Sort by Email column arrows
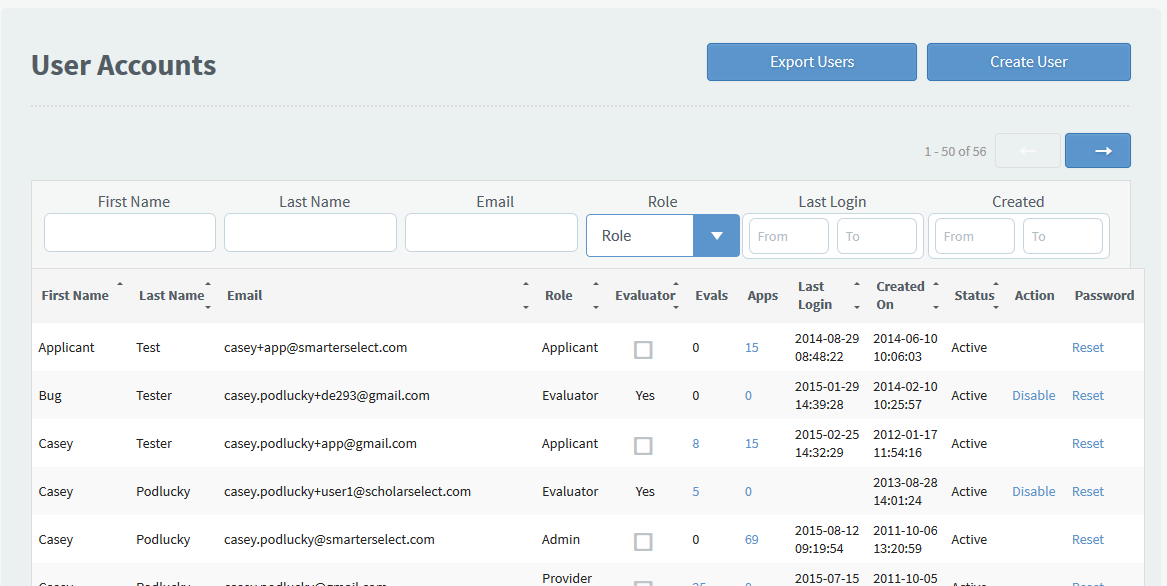Viewport: 1167px width, 586px height. click(525, 295)
